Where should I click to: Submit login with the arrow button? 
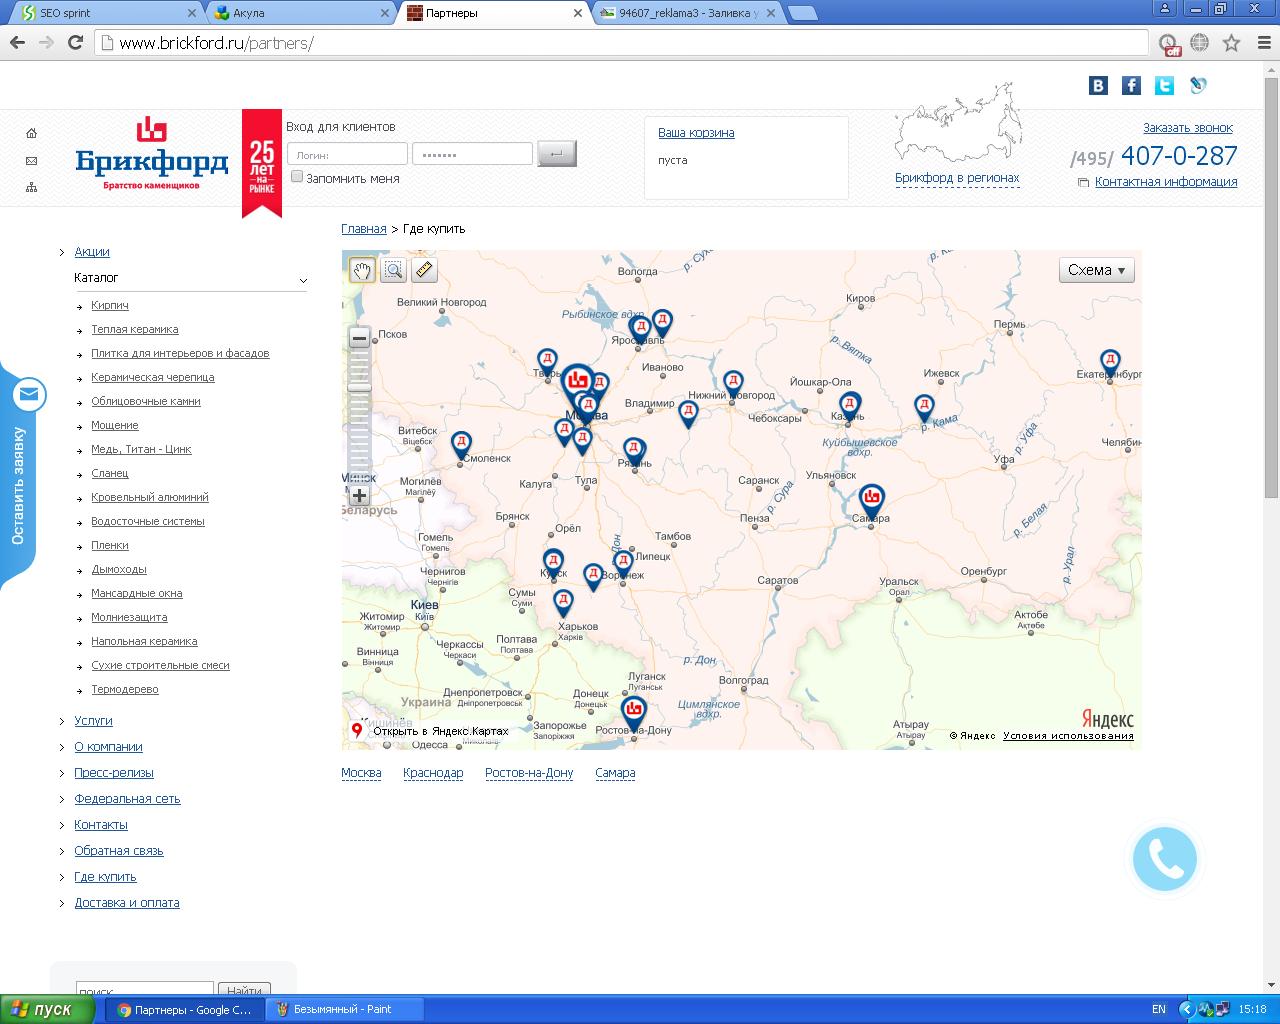click(x=557, y=153)
